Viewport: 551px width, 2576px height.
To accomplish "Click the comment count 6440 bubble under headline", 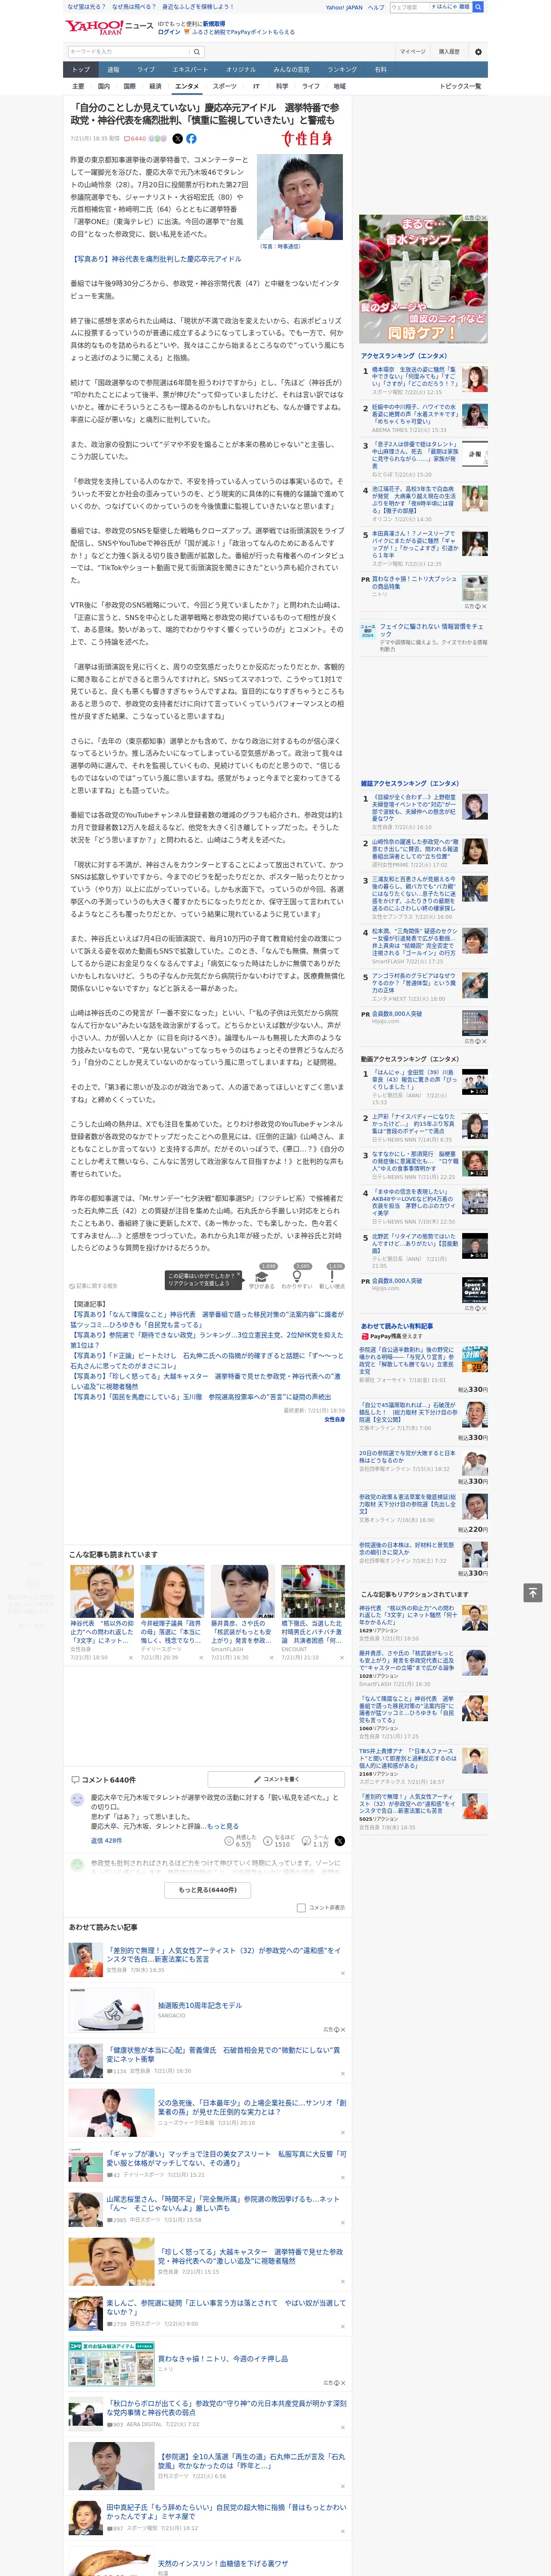I will coord(135,139).
